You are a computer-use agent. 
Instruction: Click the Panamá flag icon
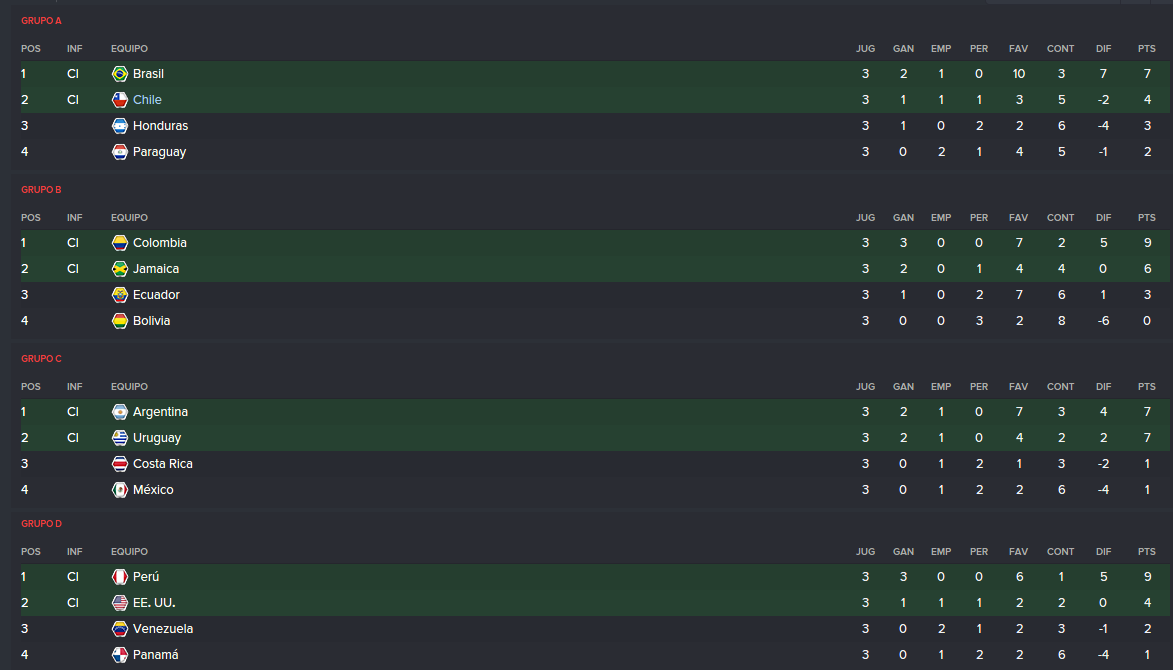coord(120,655)
